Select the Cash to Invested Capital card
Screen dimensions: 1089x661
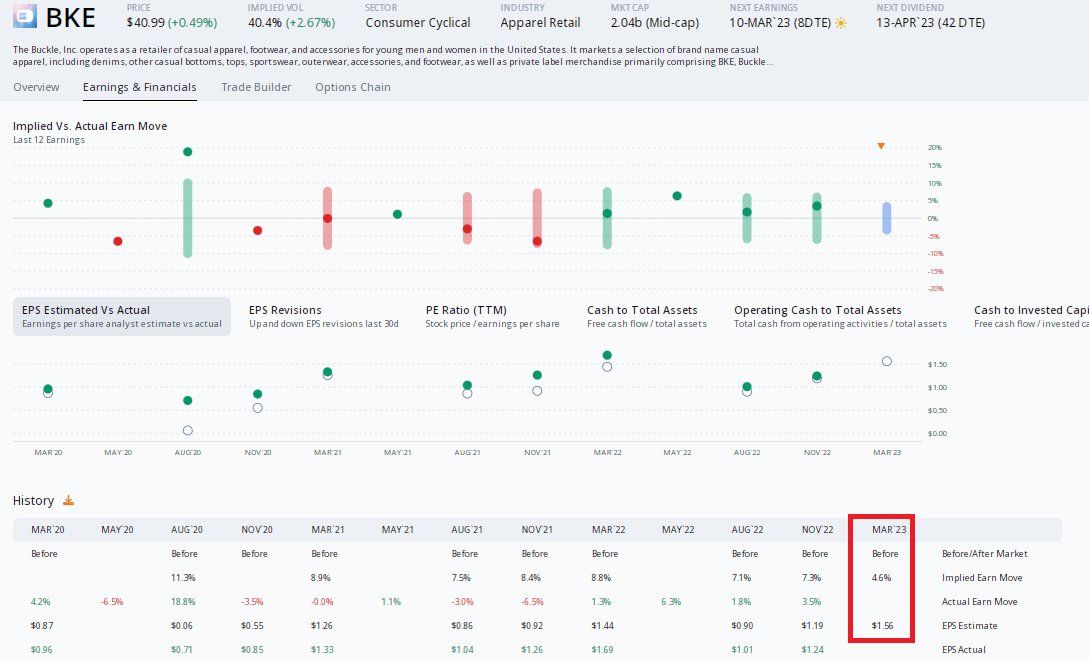click(1031, 317)
